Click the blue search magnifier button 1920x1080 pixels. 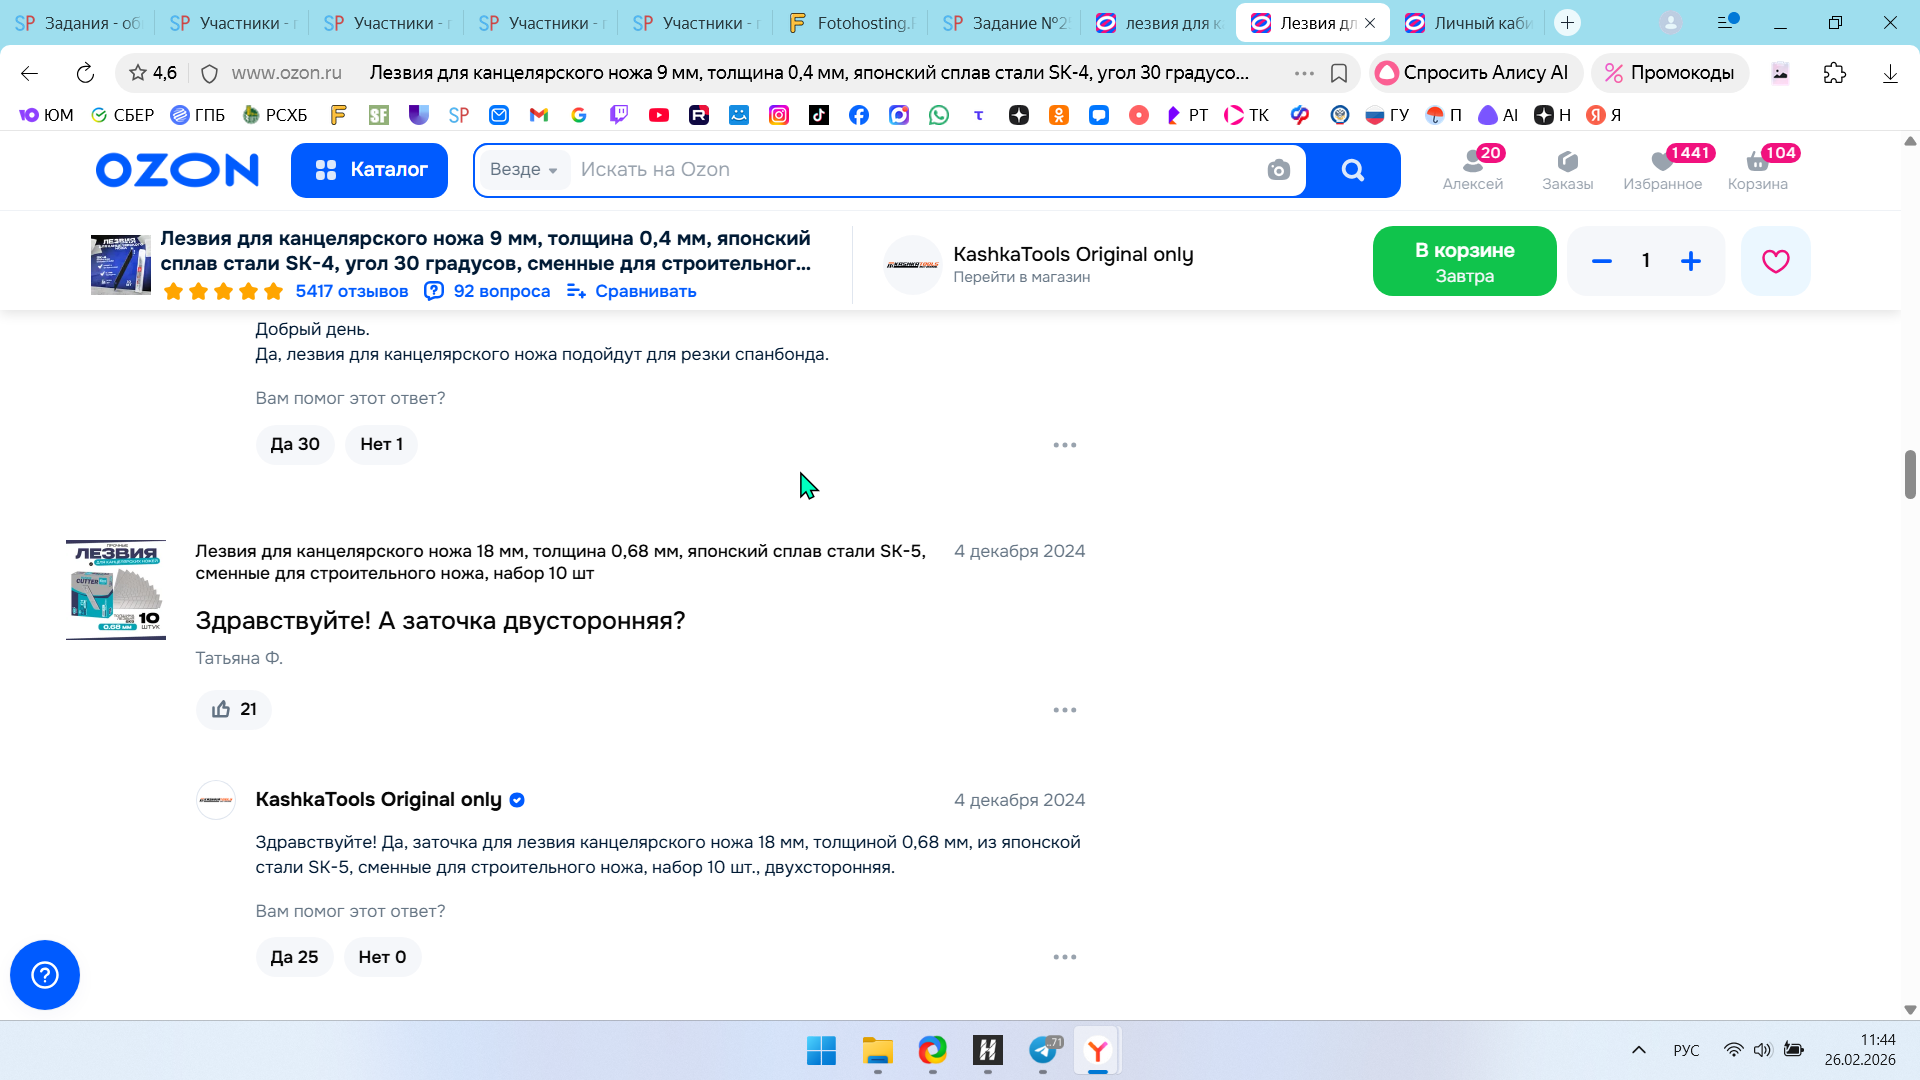[1352, 170]
